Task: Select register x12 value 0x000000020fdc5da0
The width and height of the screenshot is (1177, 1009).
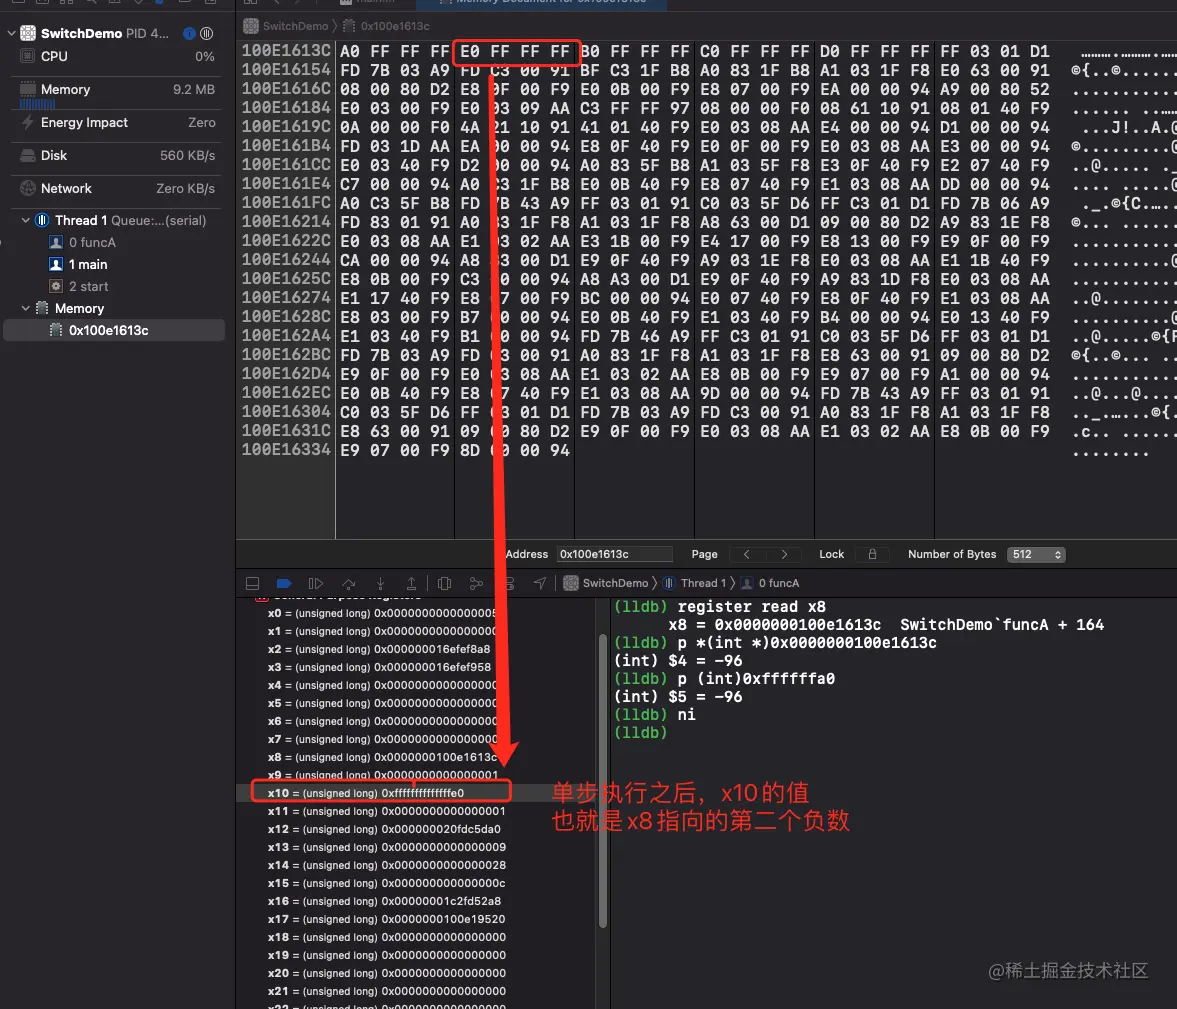Action: 441,830
